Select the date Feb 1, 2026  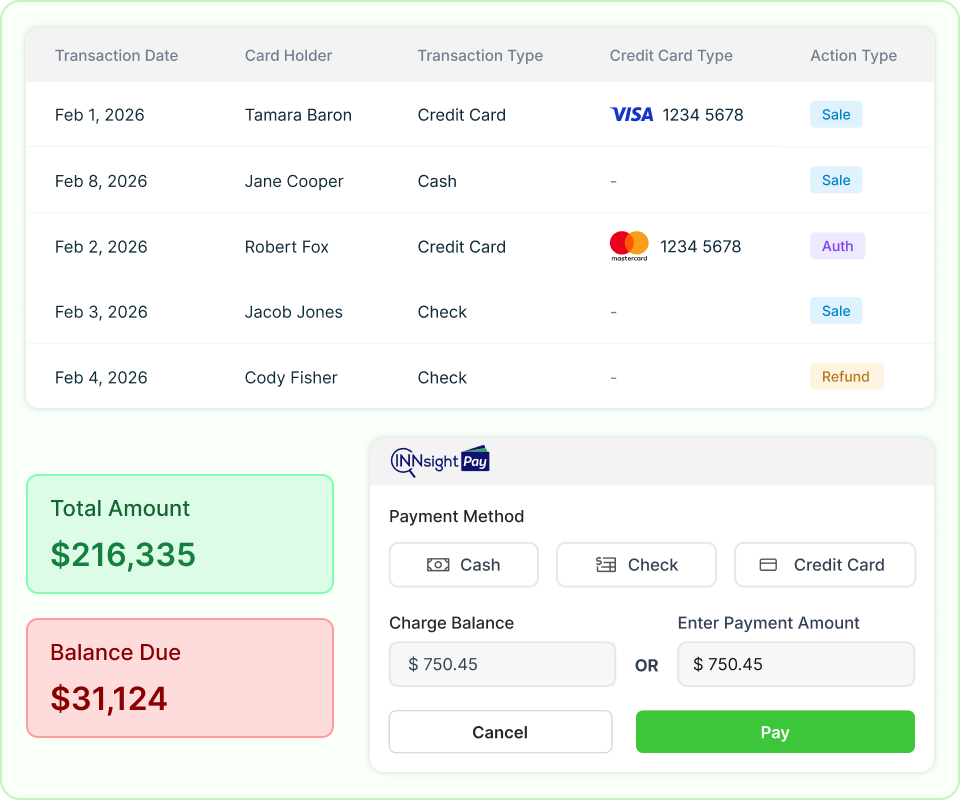[x=100, y=115]
